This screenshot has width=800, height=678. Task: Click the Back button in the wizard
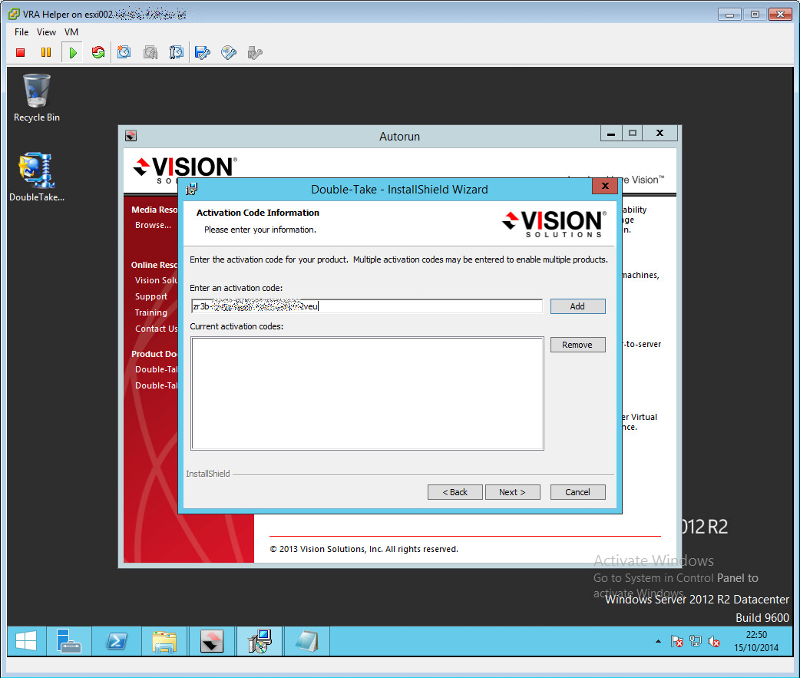point(455,492)
